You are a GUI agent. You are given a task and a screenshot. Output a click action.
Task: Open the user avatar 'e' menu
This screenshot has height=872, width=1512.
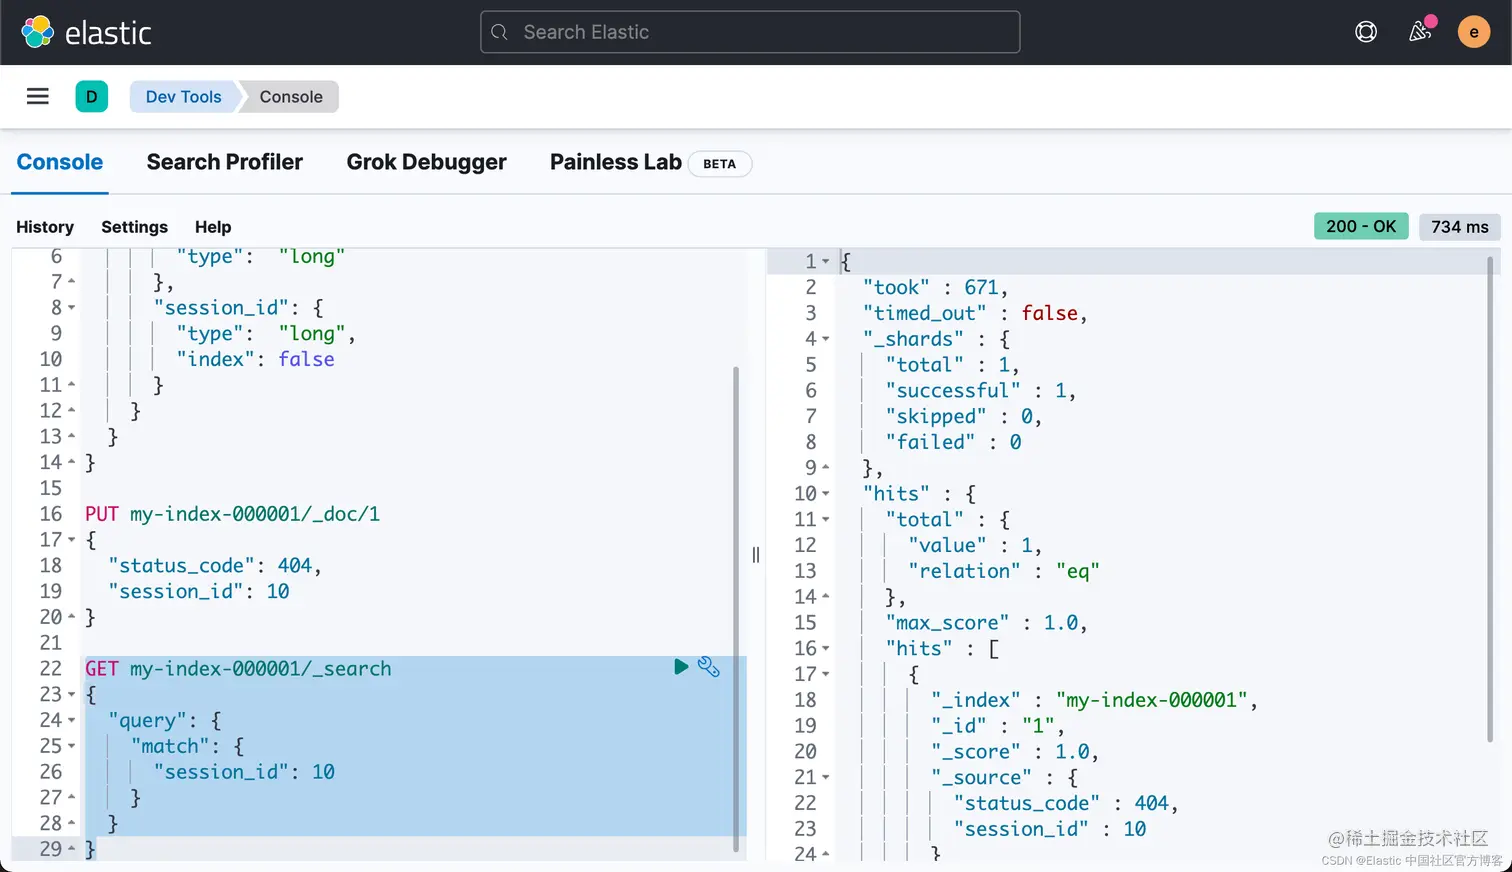point(1474,32)
